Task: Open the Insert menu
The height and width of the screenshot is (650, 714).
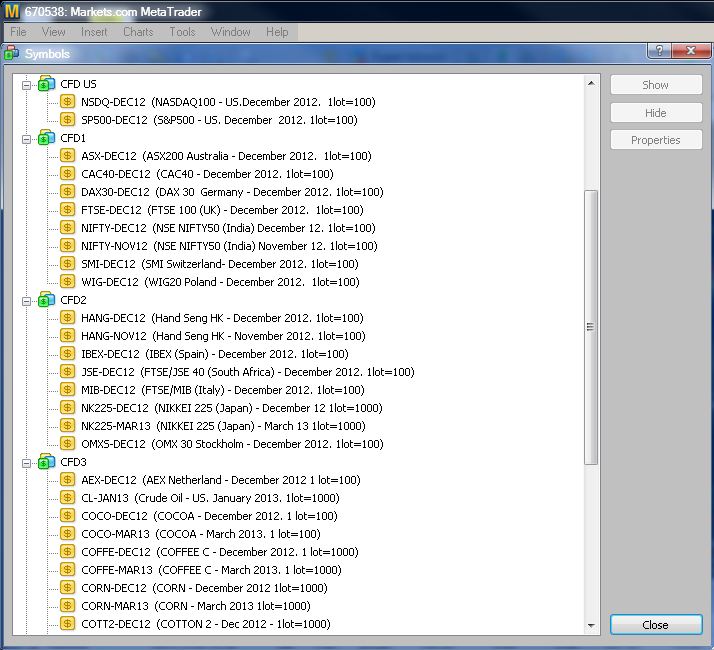Action: pos(94,32)
